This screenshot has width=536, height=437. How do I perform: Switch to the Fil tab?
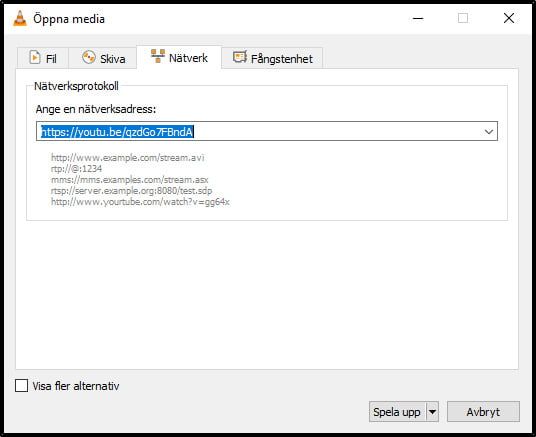click(x=43, y=58)
